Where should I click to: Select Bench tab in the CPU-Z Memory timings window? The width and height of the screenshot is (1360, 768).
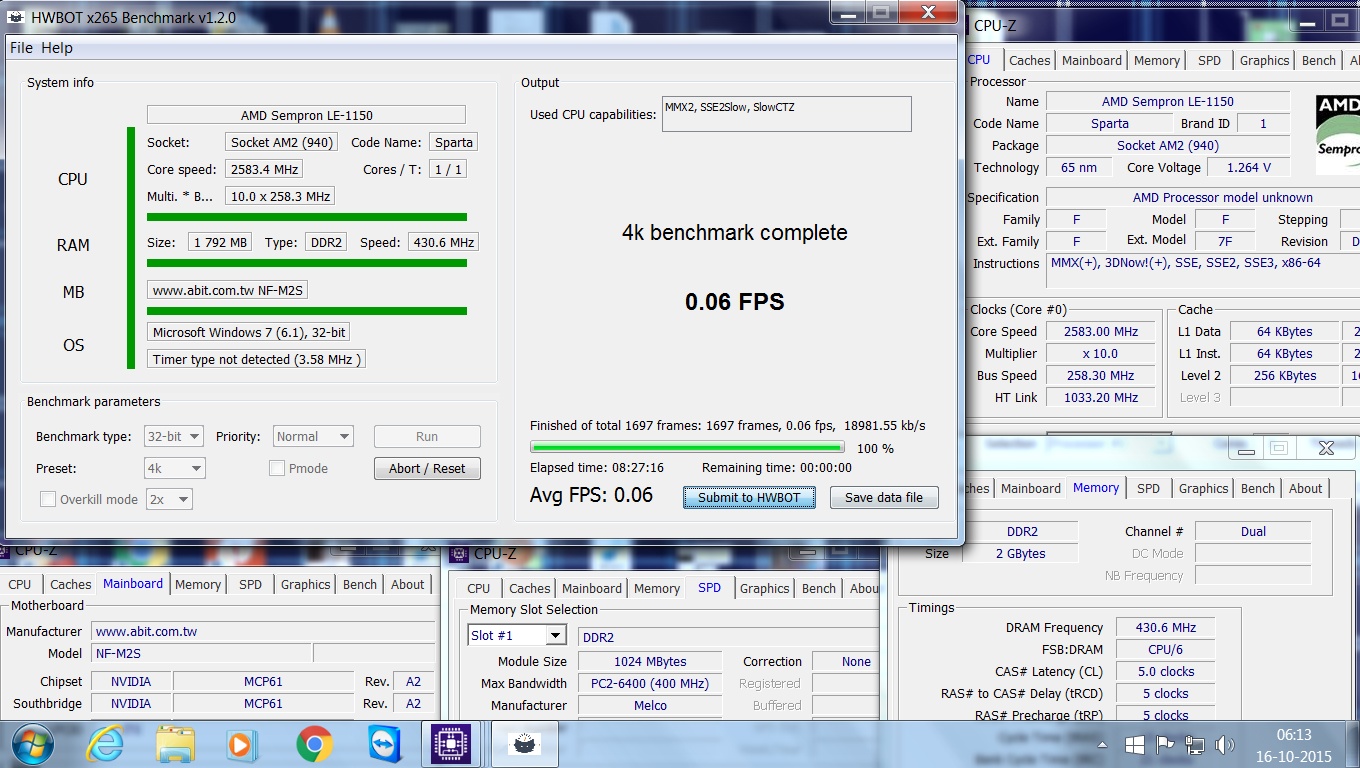point(1257,488)
